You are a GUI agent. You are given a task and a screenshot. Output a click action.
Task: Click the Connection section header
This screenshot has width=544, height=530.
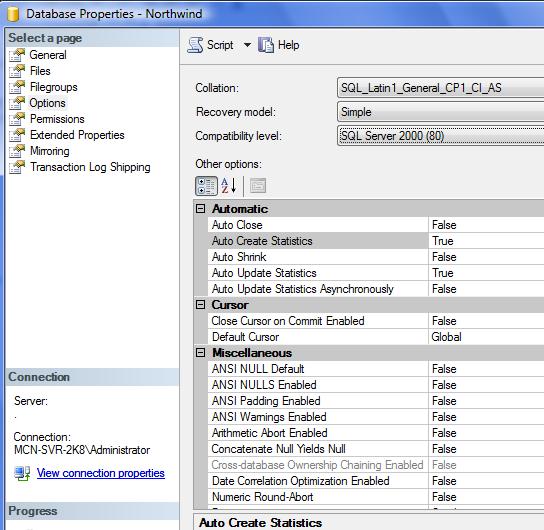[x=92, y=377]
